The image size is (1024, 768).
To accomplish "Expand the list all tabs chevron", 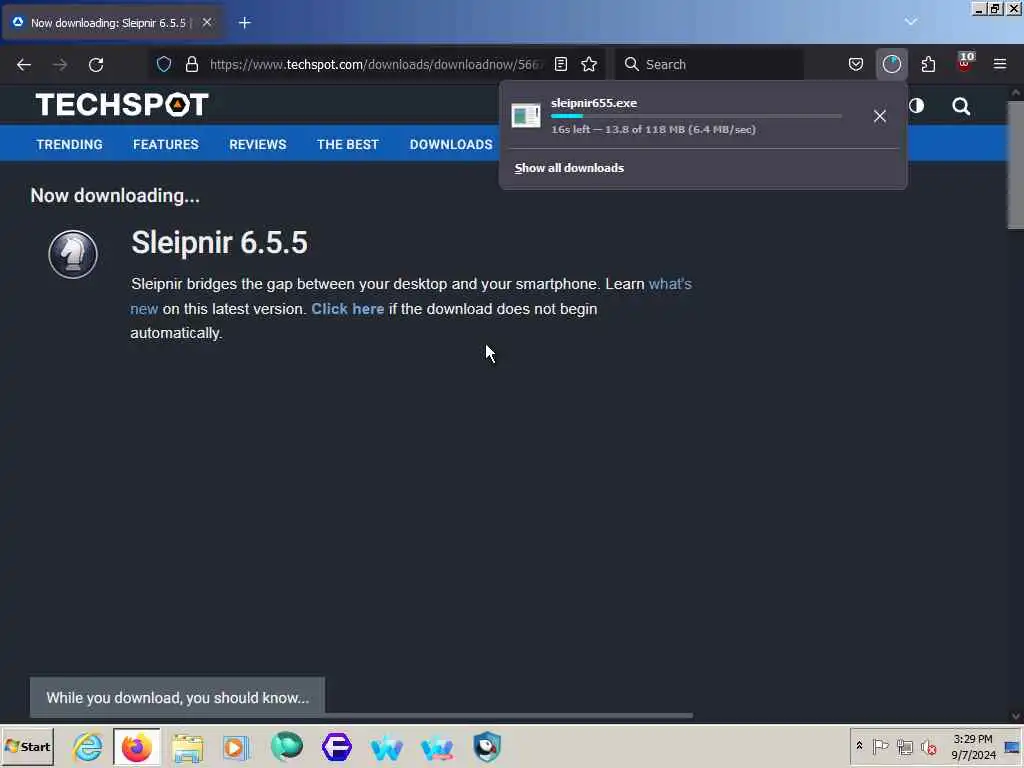I will 911,22.
